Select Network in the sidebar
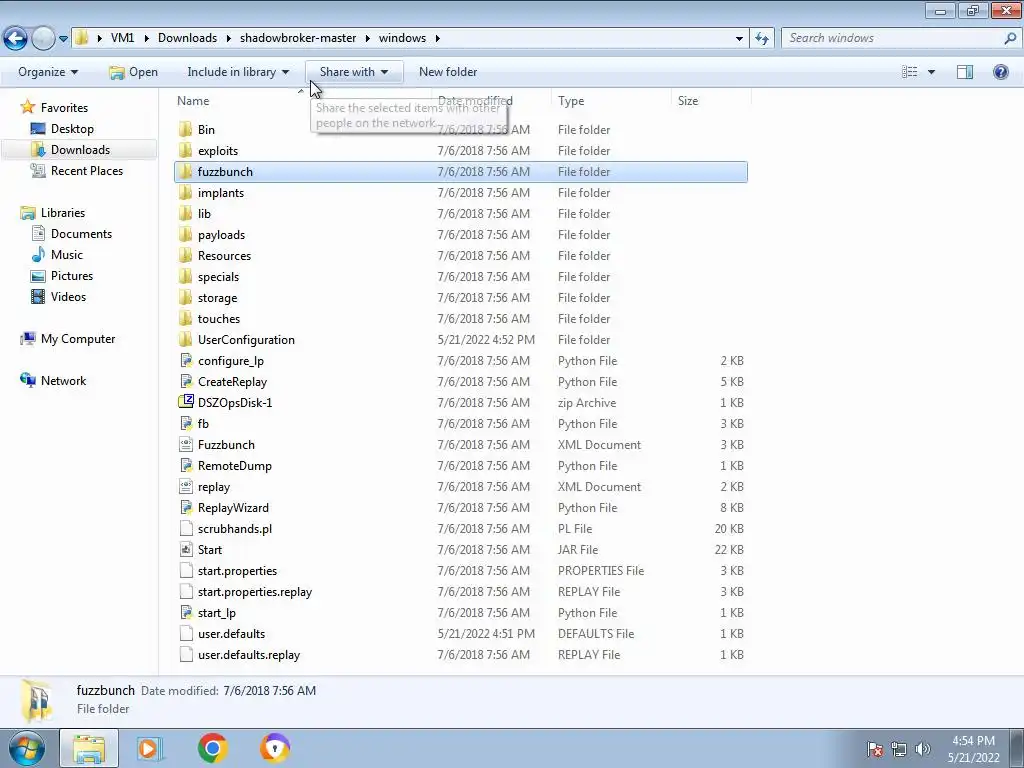The image size is (1024, 768). pos(63,381)
